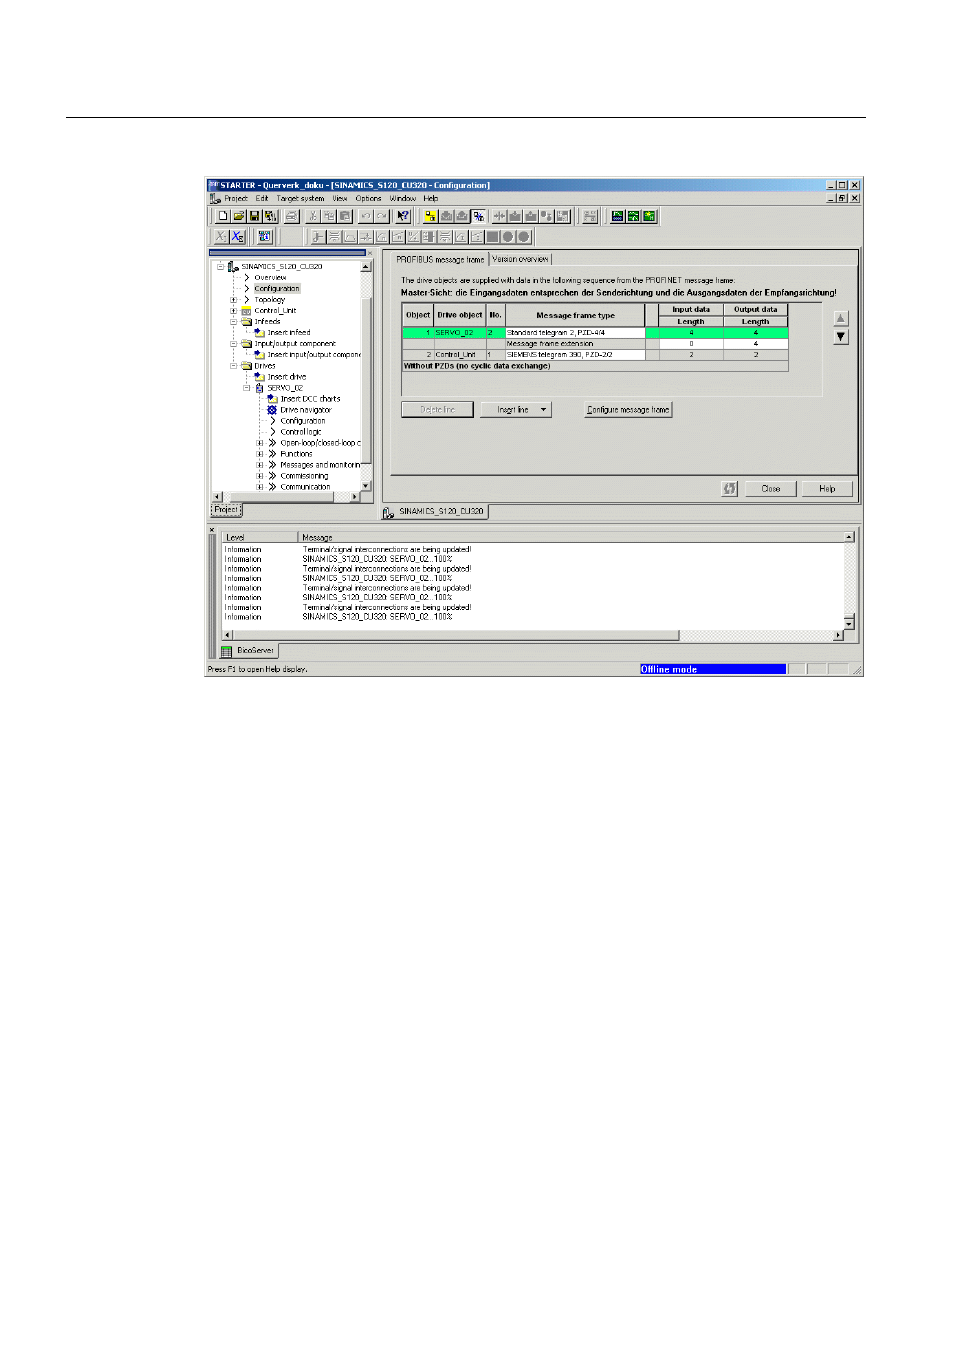Click the SERVO_02 cell in the table
Screen dimensions: 954x1350
pos(460,333)
